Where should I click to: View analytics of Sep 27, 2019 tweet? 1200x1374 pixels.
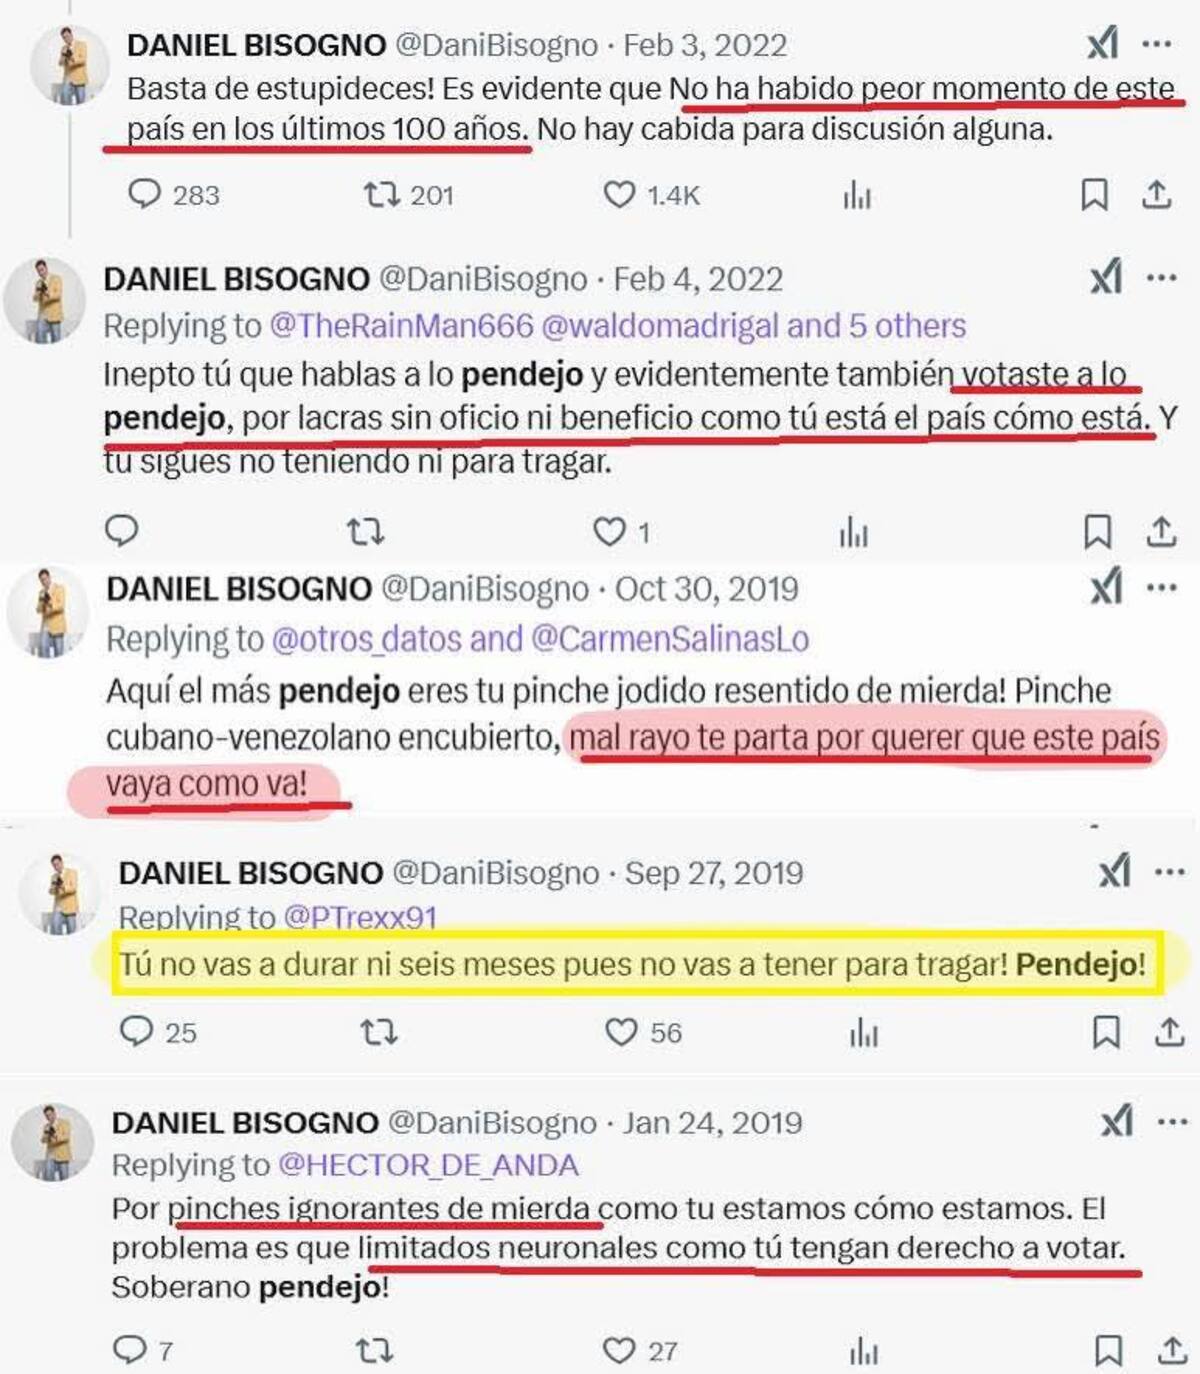(864, 1032)
